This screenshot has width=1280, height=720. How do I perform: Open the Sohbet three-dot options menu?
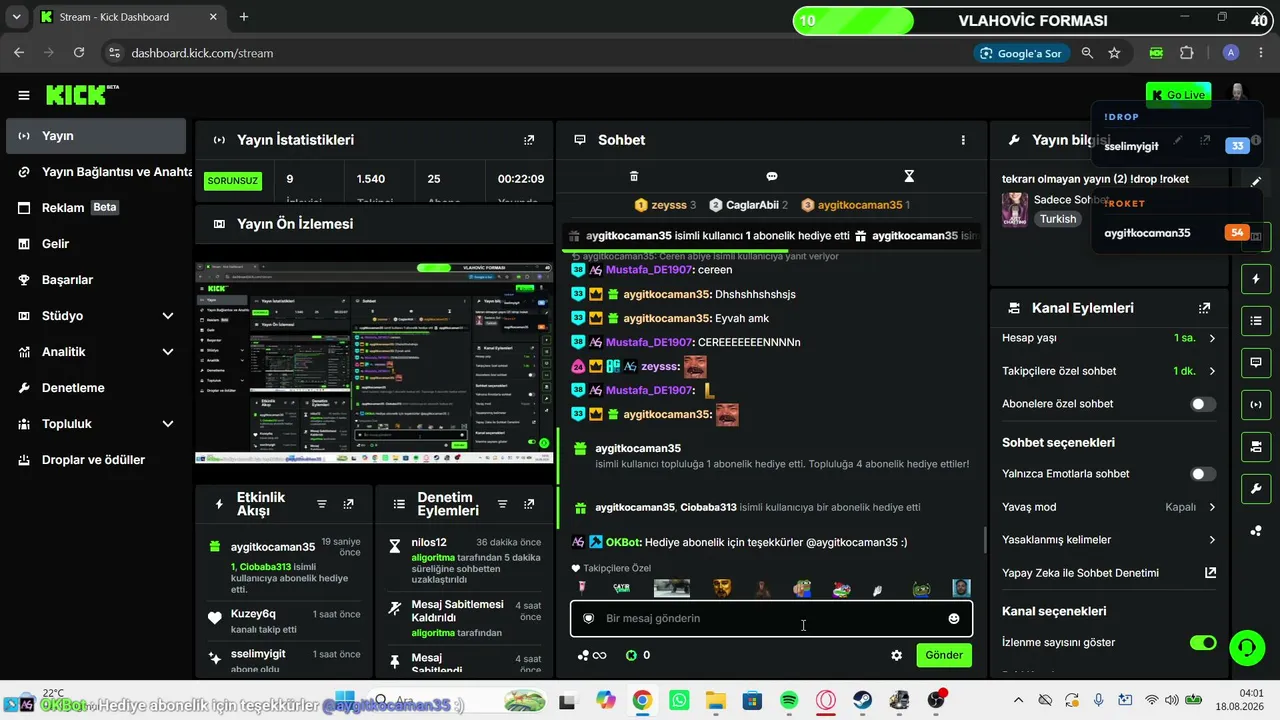[x=963, y=140]
